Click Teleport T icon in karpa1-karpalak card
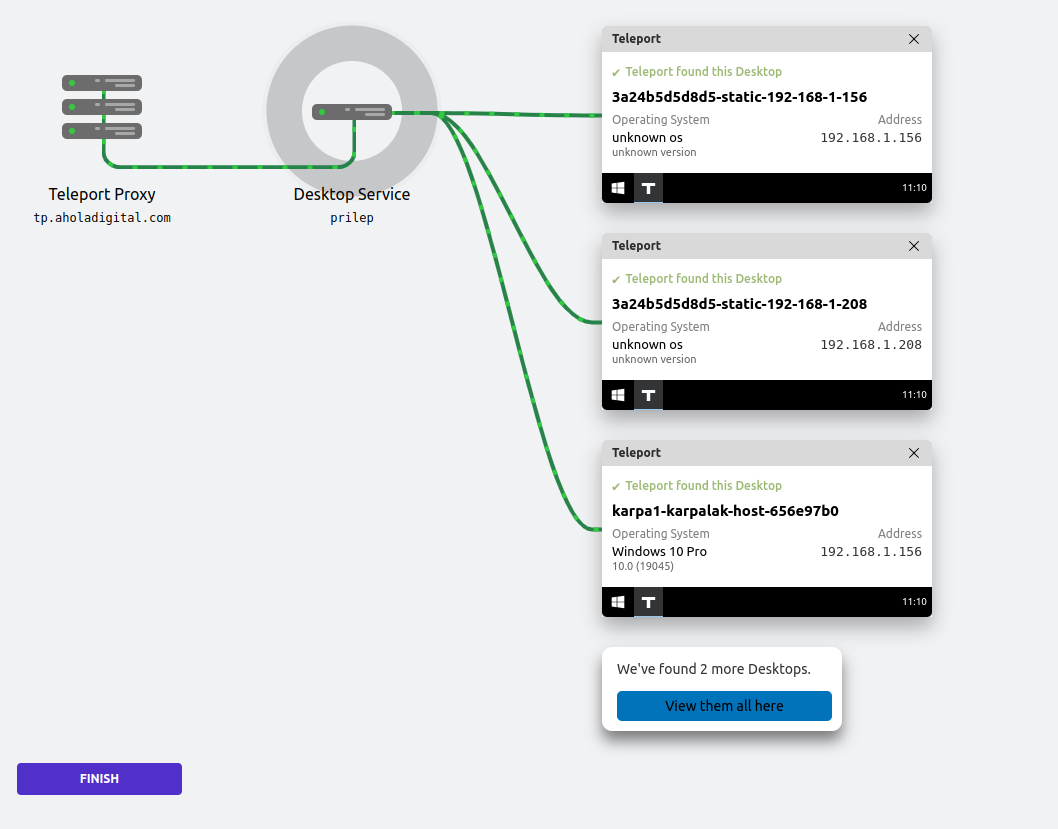The image size is (1058, 829). click(x=648, y=602)
